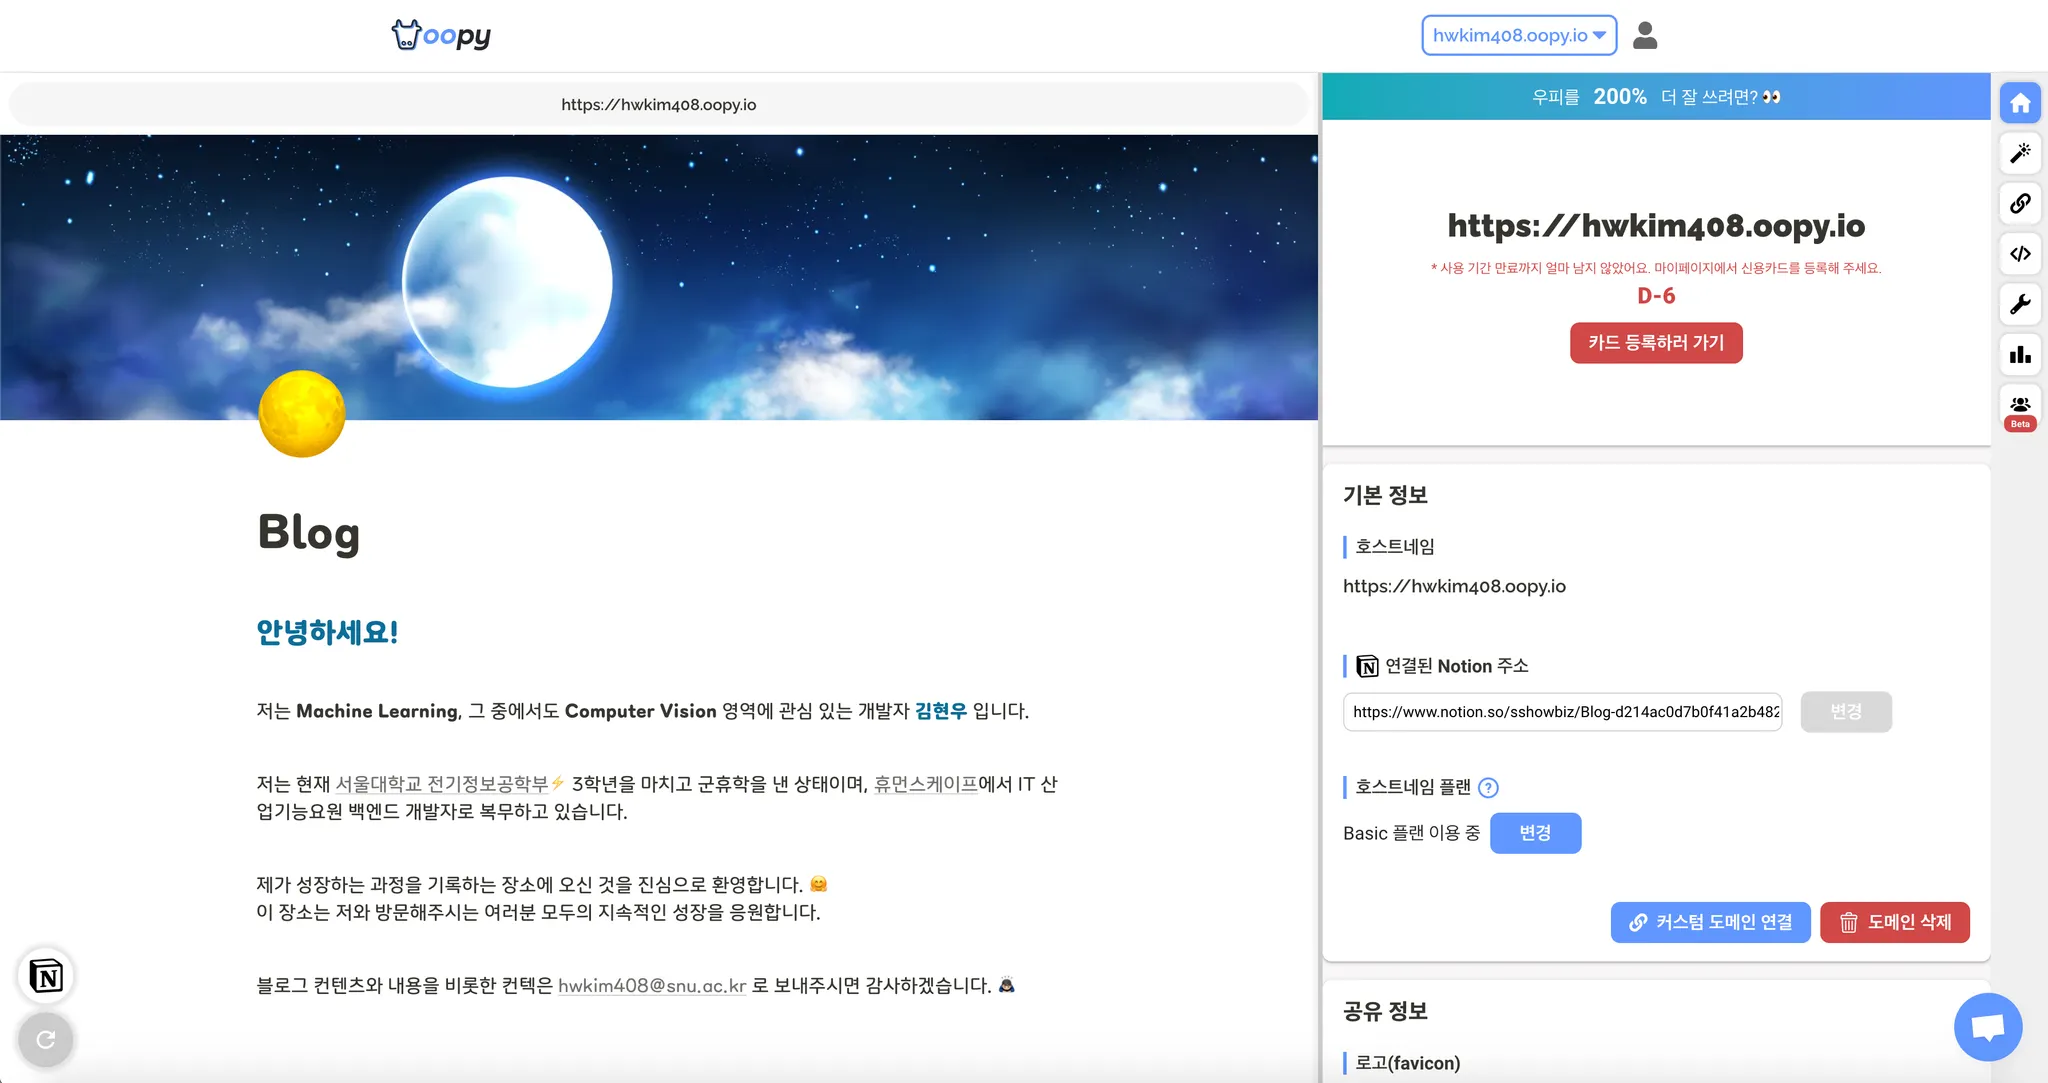
Task: Open the wrench settings icon
Action: (2020, 304)
